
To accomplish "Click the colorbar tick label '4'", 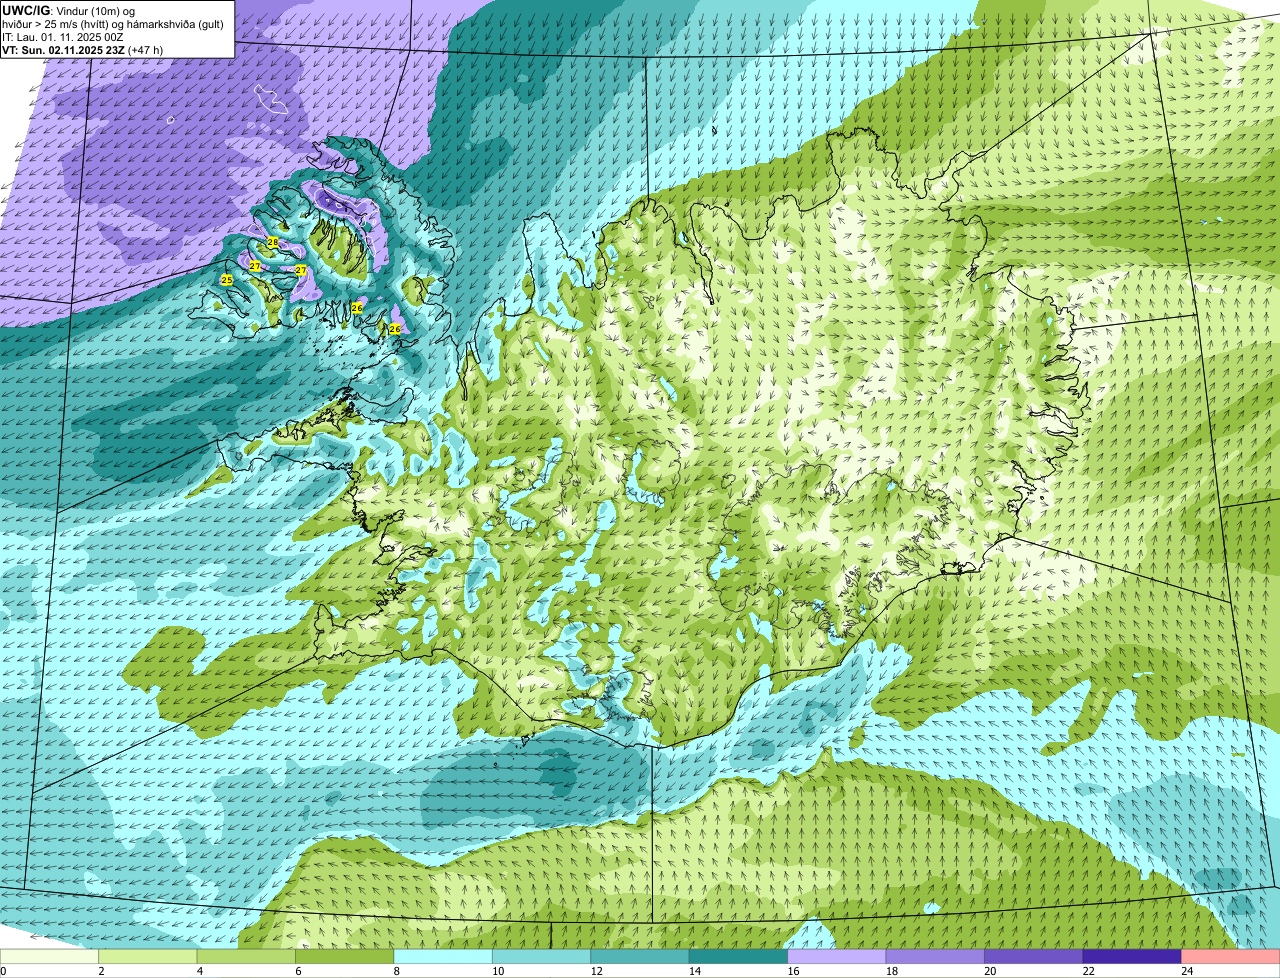I will point(200,971).
